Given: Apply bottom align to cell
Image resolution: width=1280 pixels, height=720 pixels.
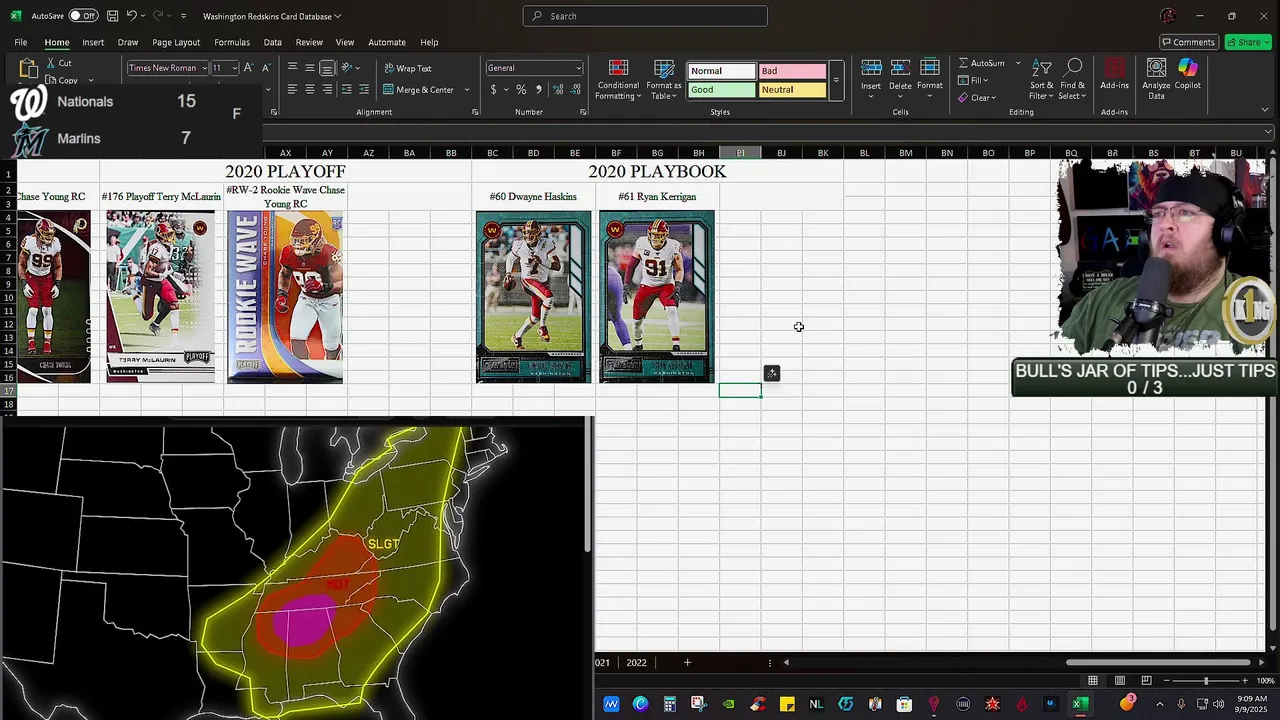Looking at the screenshot, I should point(327,68).
